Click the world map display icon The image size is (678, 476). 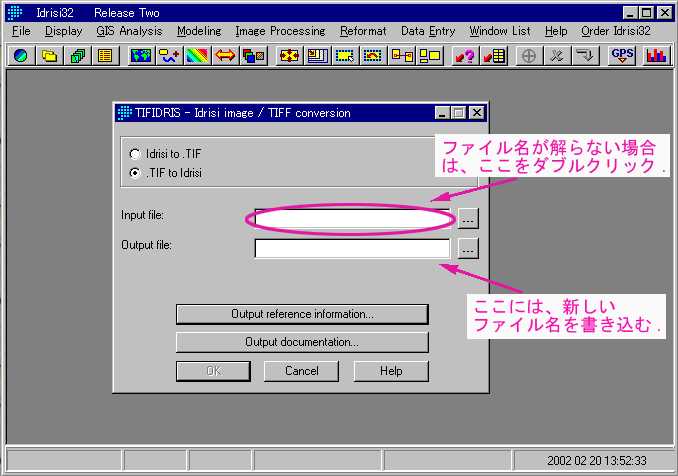tap(141, 56)
